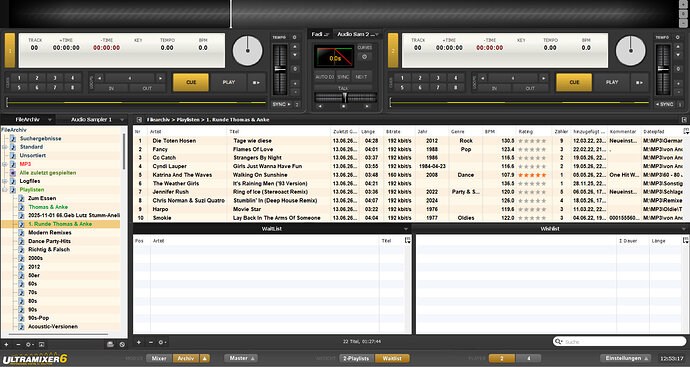The width and height of the screenshot is (690, 367).
Task: Click the stop/play icon on deck 1
Action: 256,82
